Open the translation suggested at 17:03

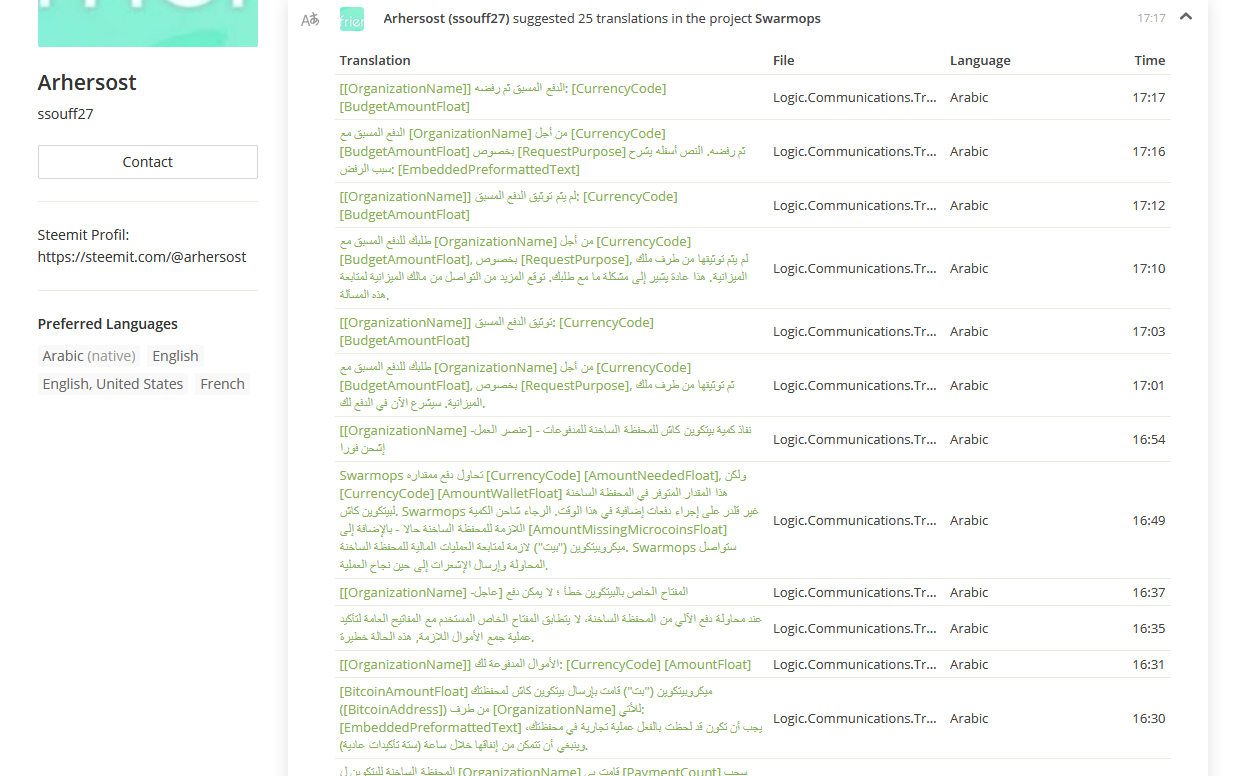(x=497, y=331)
